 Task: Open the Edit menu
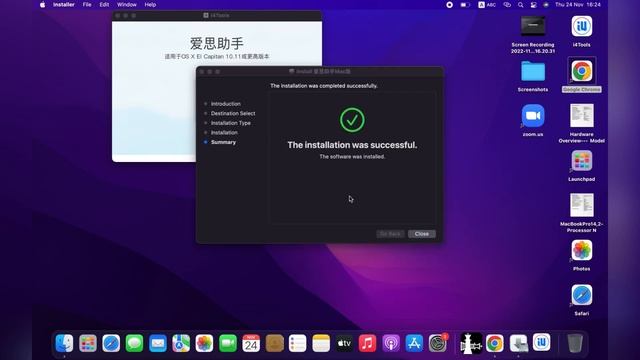point(104,5)
